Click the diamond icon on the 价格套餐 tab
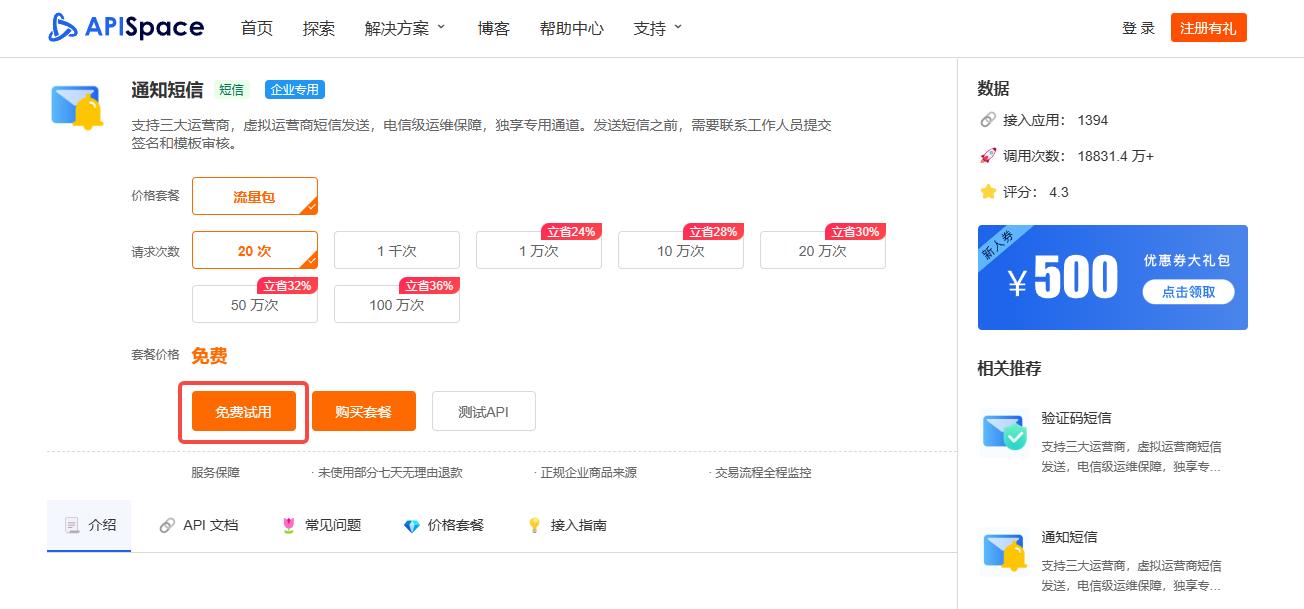 (x=411, y=524)
